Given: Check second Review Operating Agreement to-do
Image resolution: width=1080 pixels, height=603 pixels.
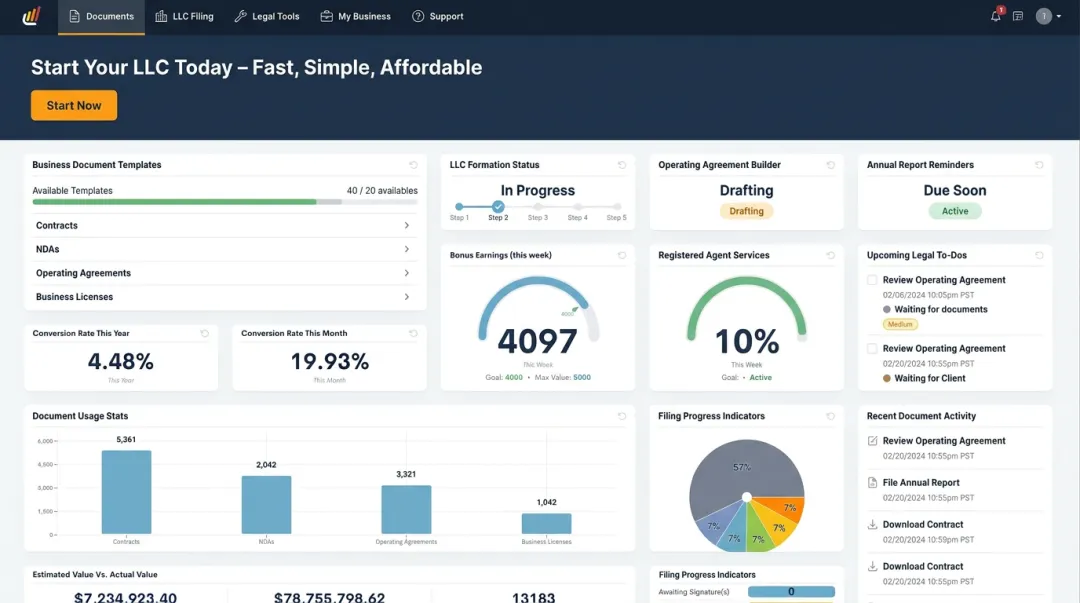Looking at the screenshot, I should click(x=872, y=349).
